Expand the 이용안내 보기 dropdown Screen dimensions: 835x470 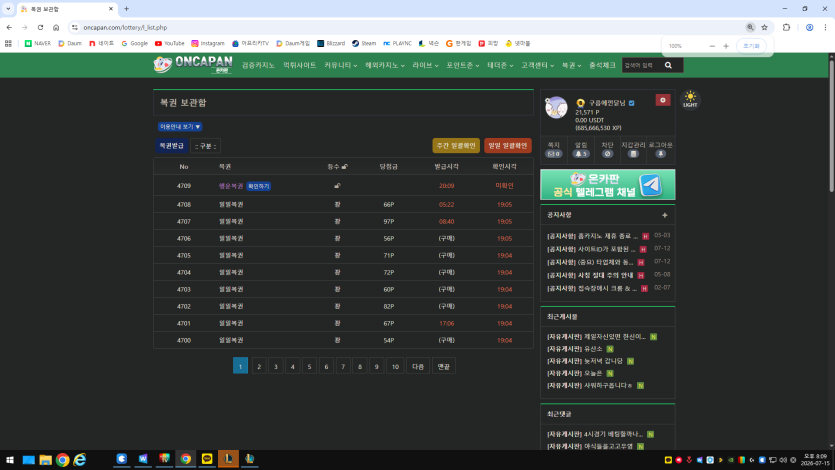point(180,127)
